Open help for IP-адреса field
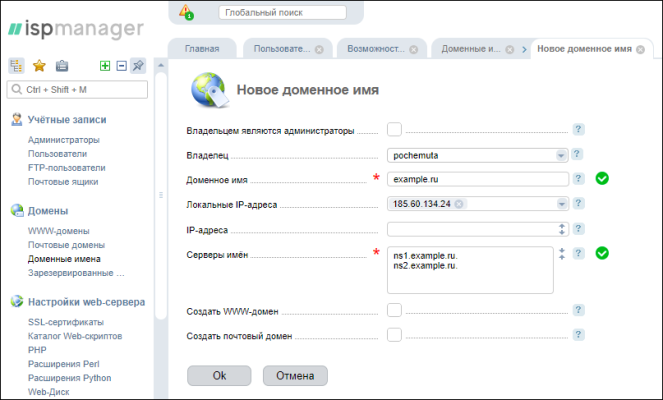Viewport: 663px width, 400px height. point(578,229)
